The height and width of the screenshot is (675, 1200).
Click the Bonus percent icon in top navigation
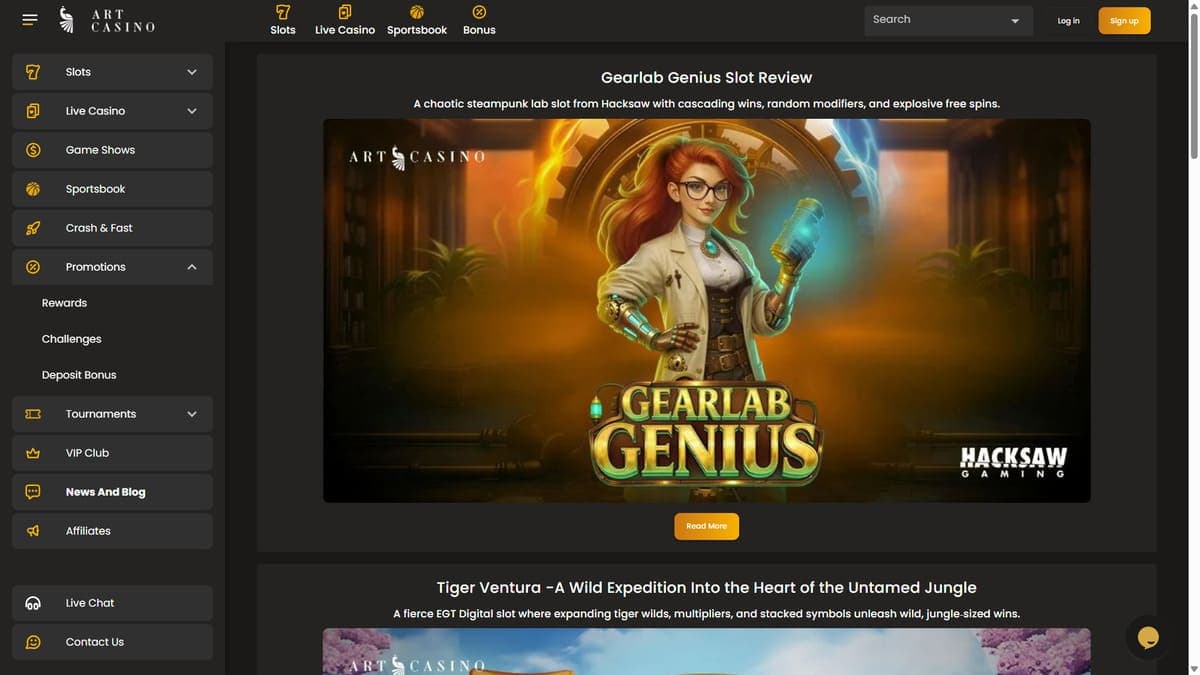(479, 12)
